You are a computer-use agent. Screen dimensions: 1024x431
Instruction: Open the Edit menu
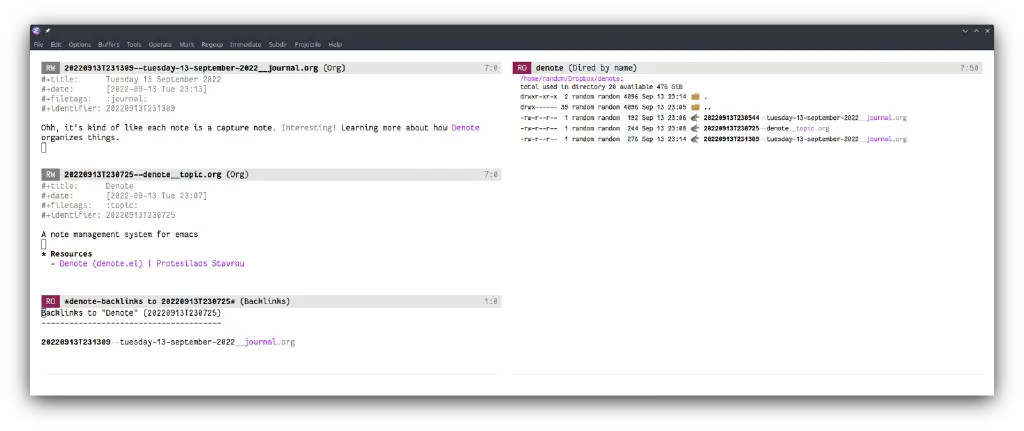56,44
